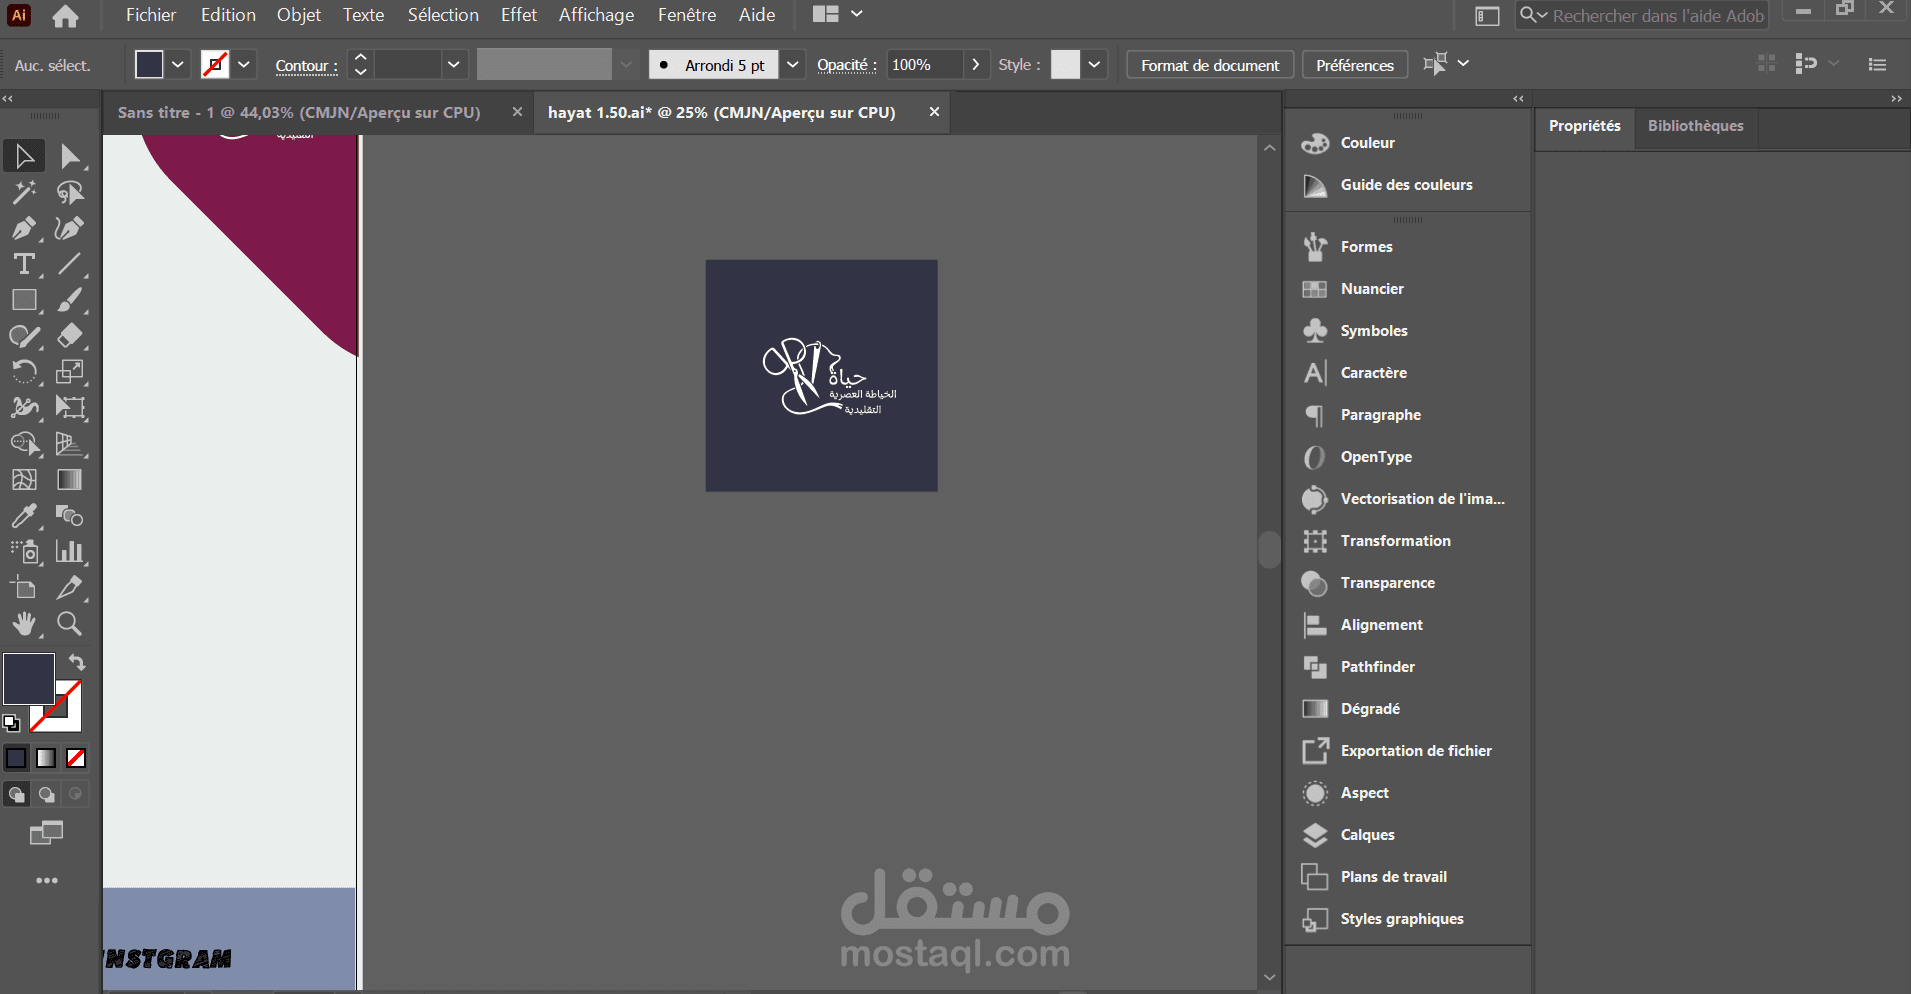Select the Shaper tool
The width and height of the screenshot is (1911, 994).
[x=24, y=336]
